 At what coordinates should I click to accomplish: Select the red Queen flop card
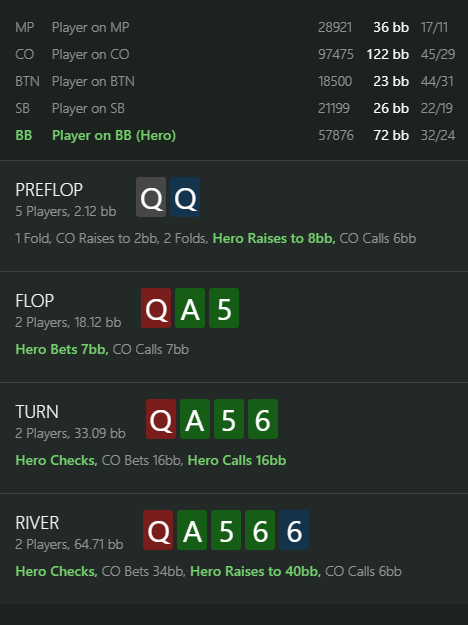[x=156, y=308]
